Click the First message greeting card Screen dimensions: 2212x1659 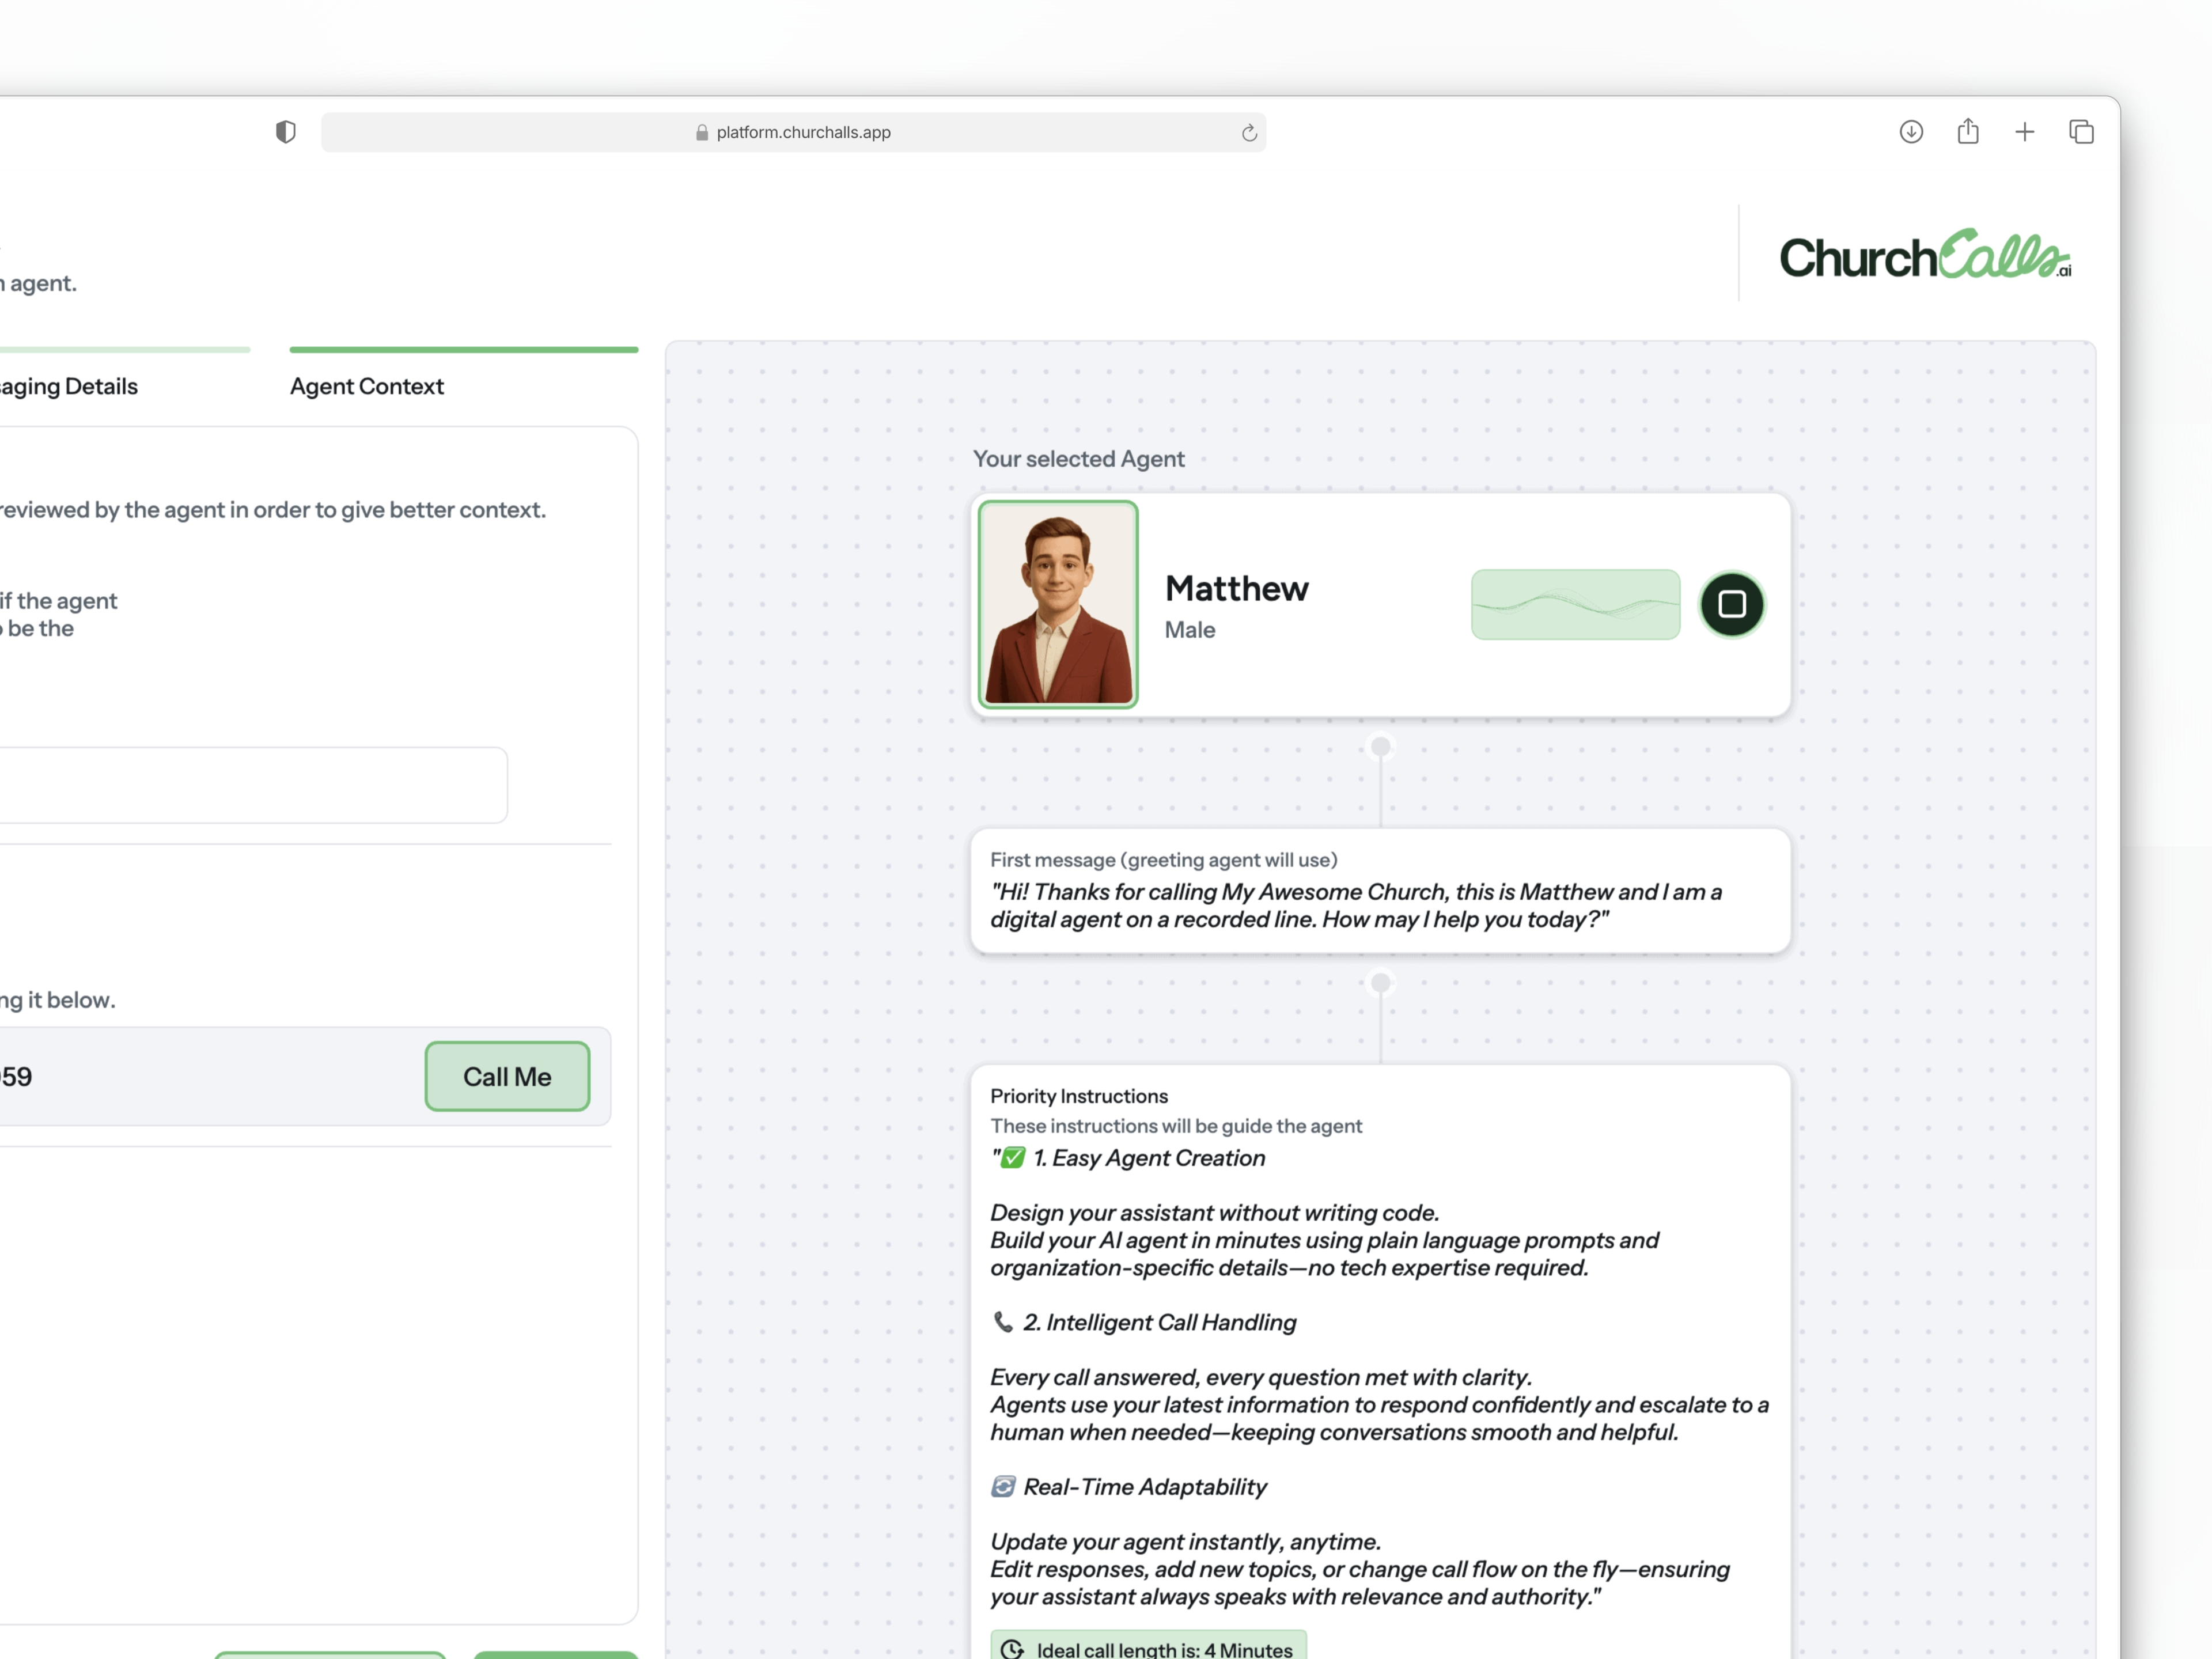1379,891
